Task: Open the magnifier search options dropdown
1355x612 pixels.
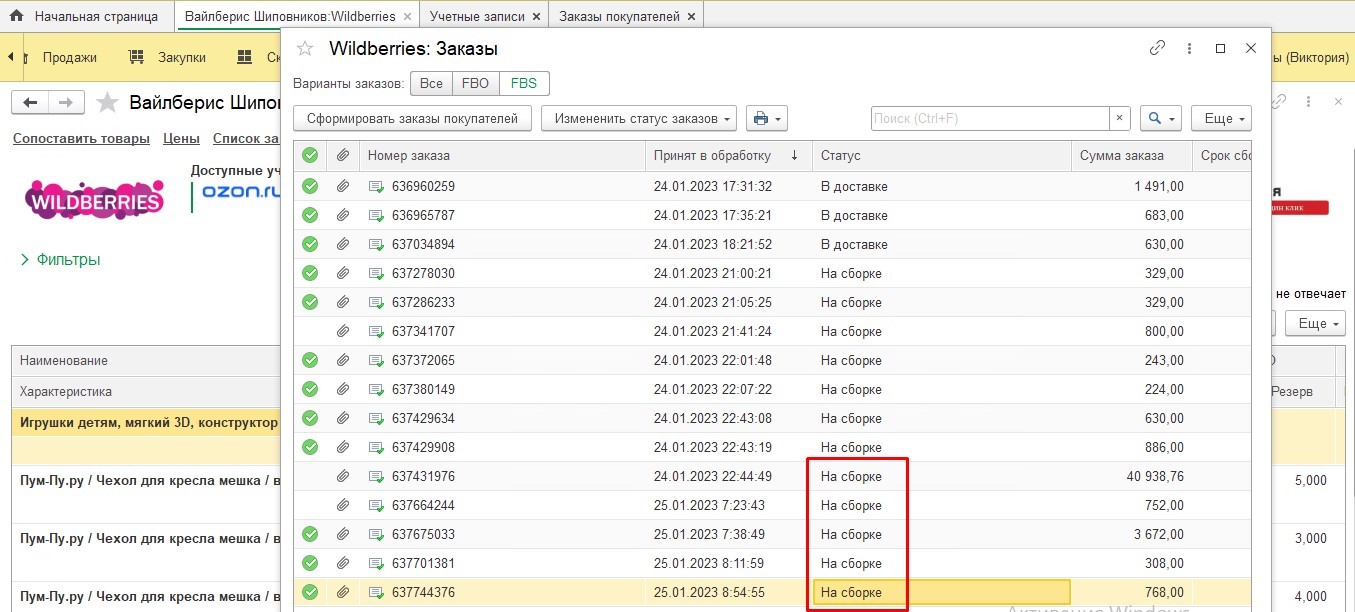Action: pyautogui.click(x=1160, y=118)
